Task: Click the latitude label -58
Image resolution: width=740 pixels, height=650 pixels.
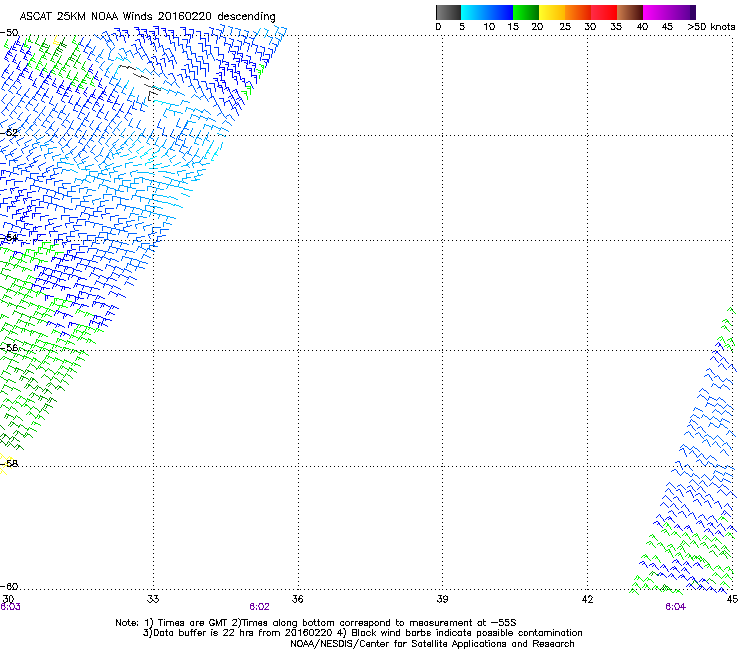Action: pyautogui.click(x=9, y=464)
